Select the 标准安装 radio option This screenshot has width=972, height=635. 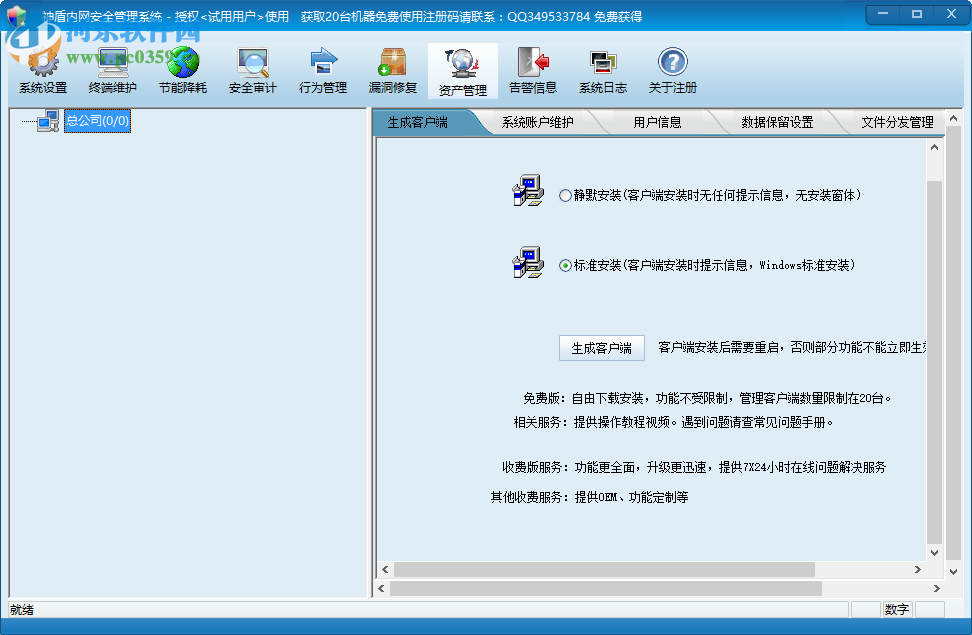click(566, 265)
